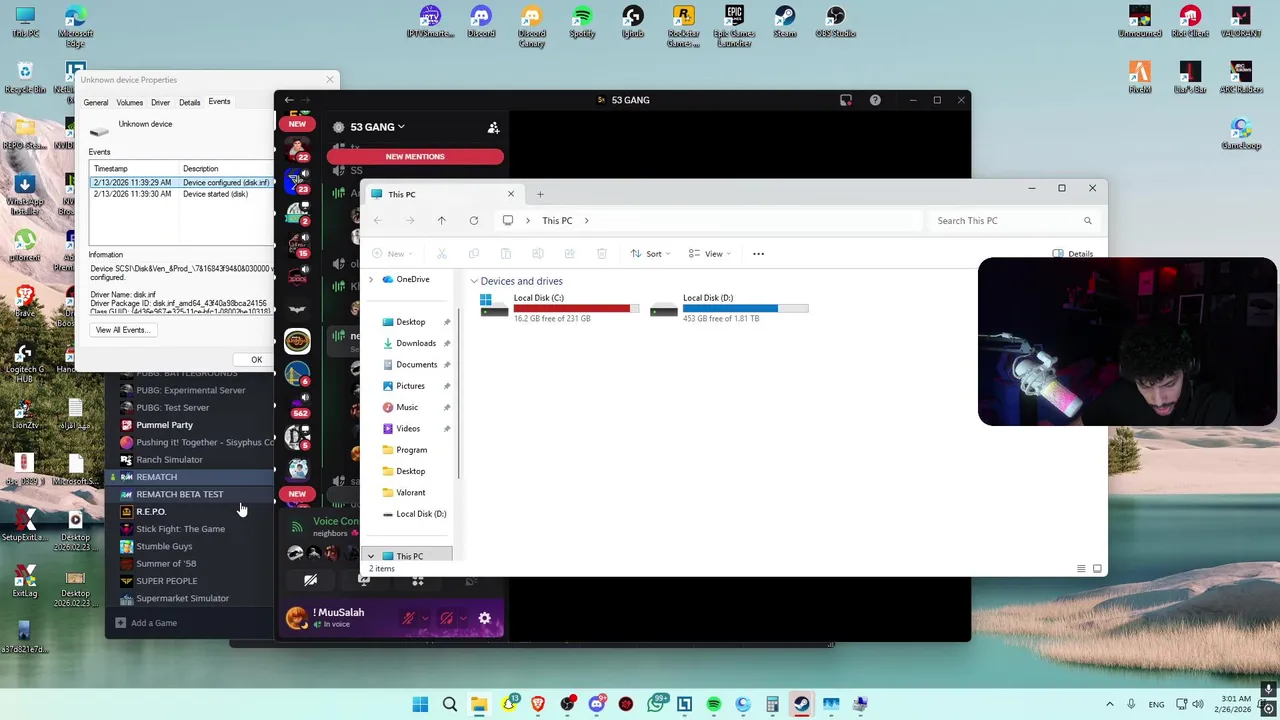Click Search icon in Explorer search box

[x=1088, y=221]
